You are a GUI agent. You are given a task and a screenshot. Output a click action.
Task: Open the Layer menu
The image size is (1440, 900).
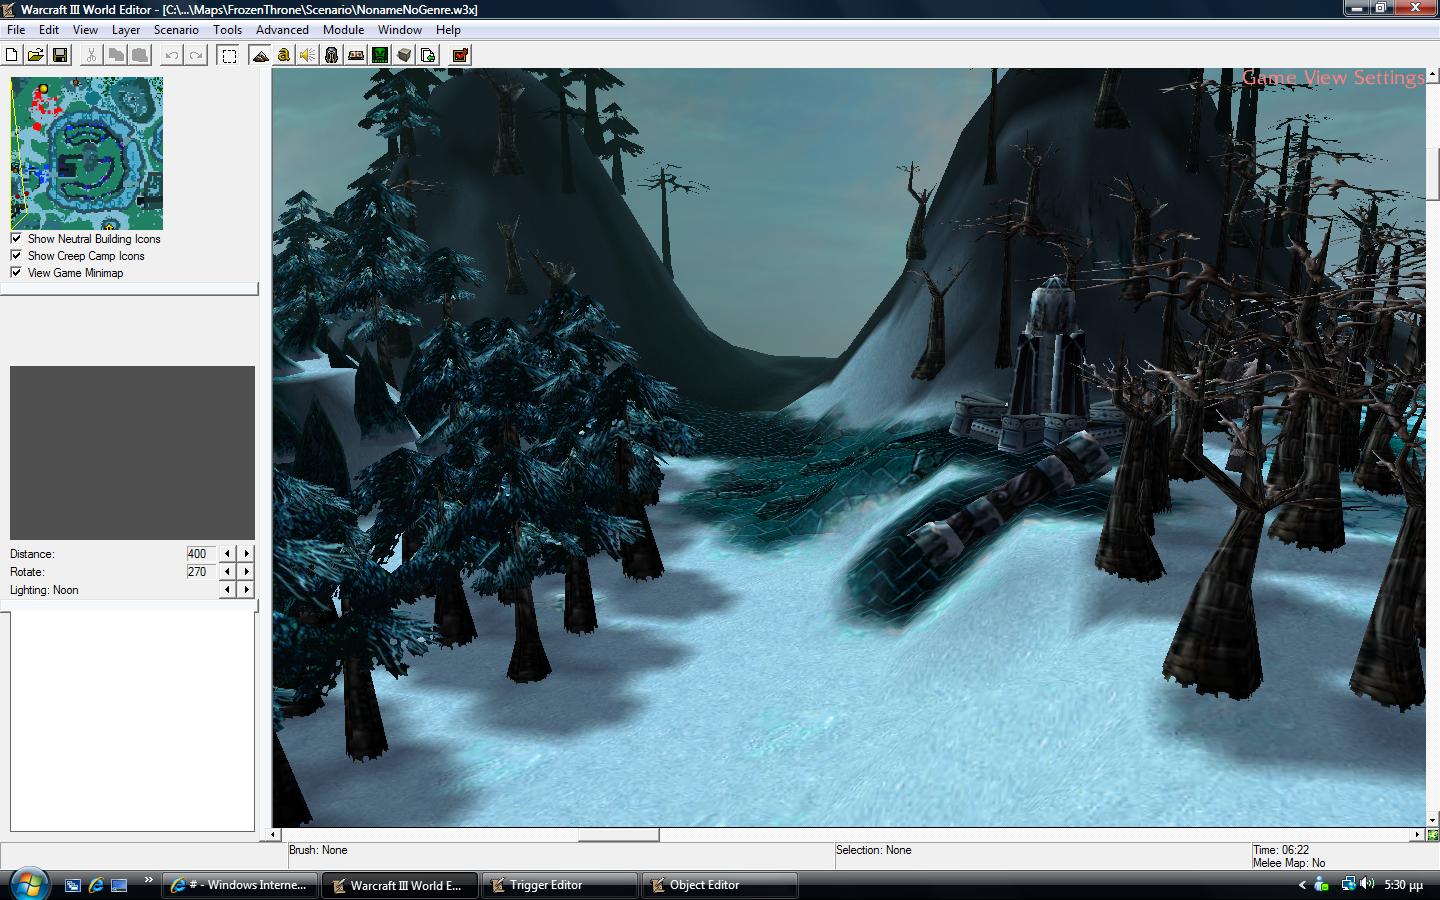pyautogui.click(x=126, y=30)
